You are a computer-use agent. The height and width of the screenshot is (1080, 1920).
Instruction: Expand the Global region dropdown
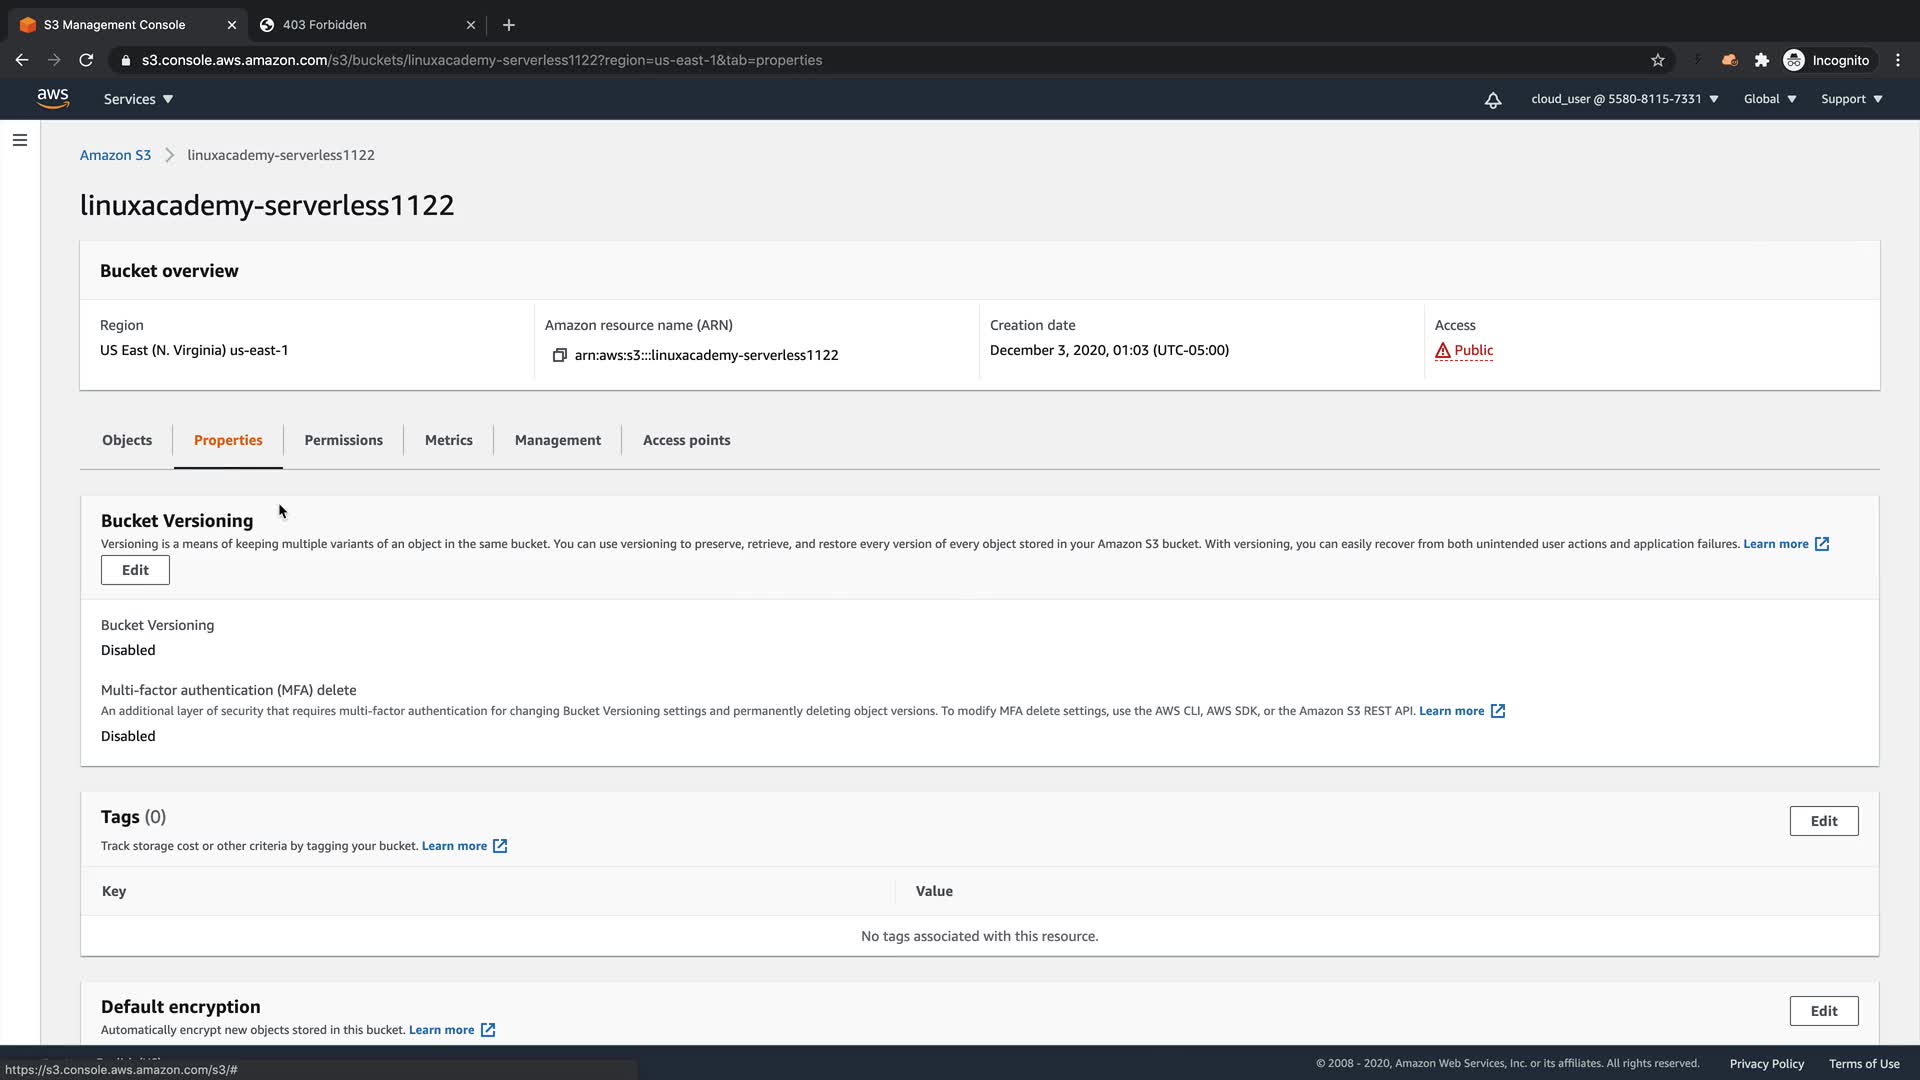click(1769, 99)
